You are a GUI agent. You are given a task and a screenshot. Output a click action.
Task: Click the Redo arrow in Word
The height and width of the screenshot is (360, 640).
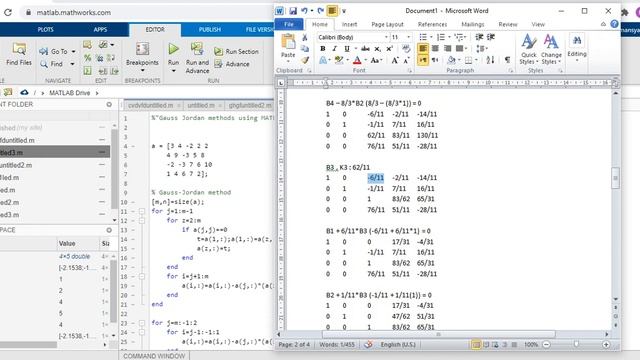click(x=320, y=11)
